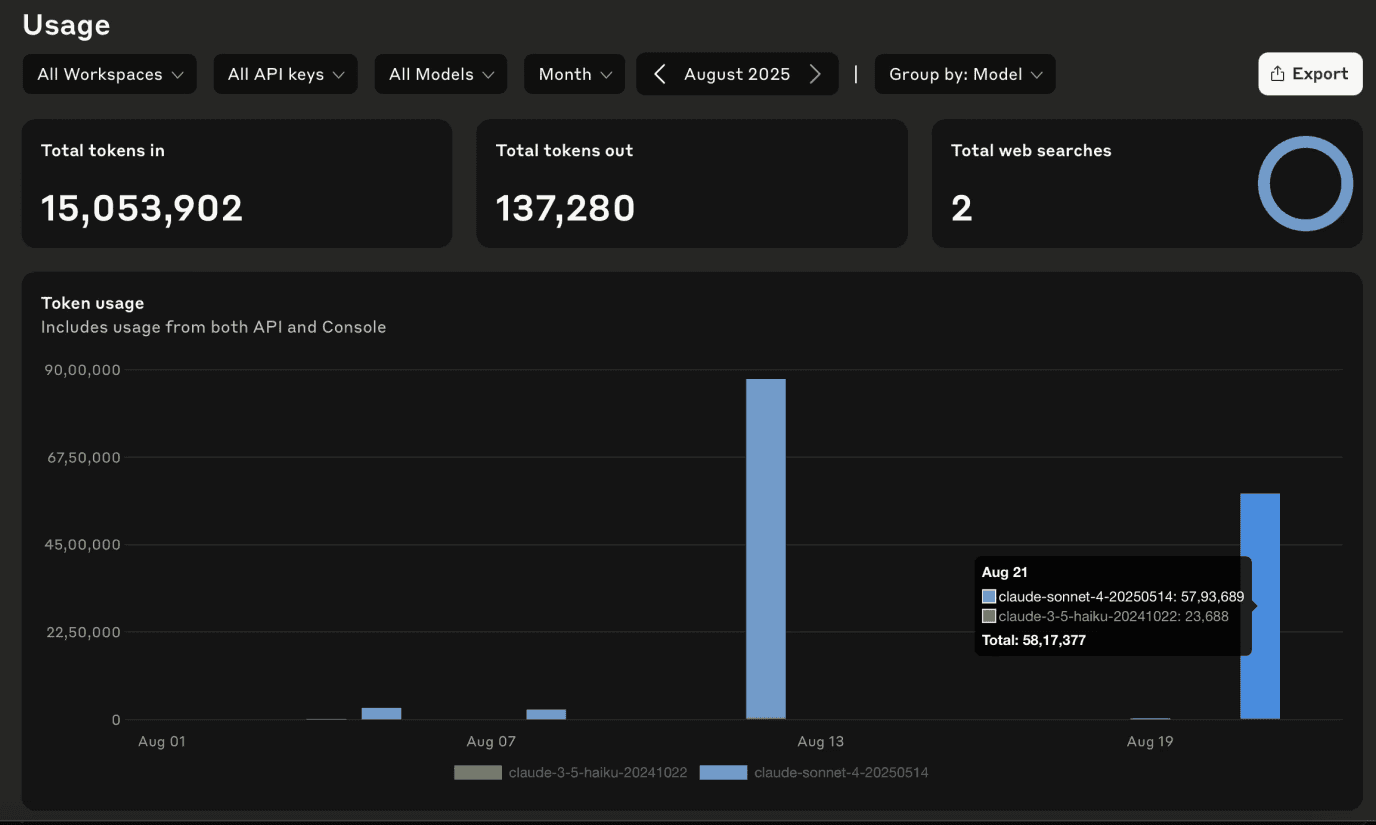Click the Export share icon
The width and height of the screenshot is (1376, 825).
click(x=1276, y=73)
